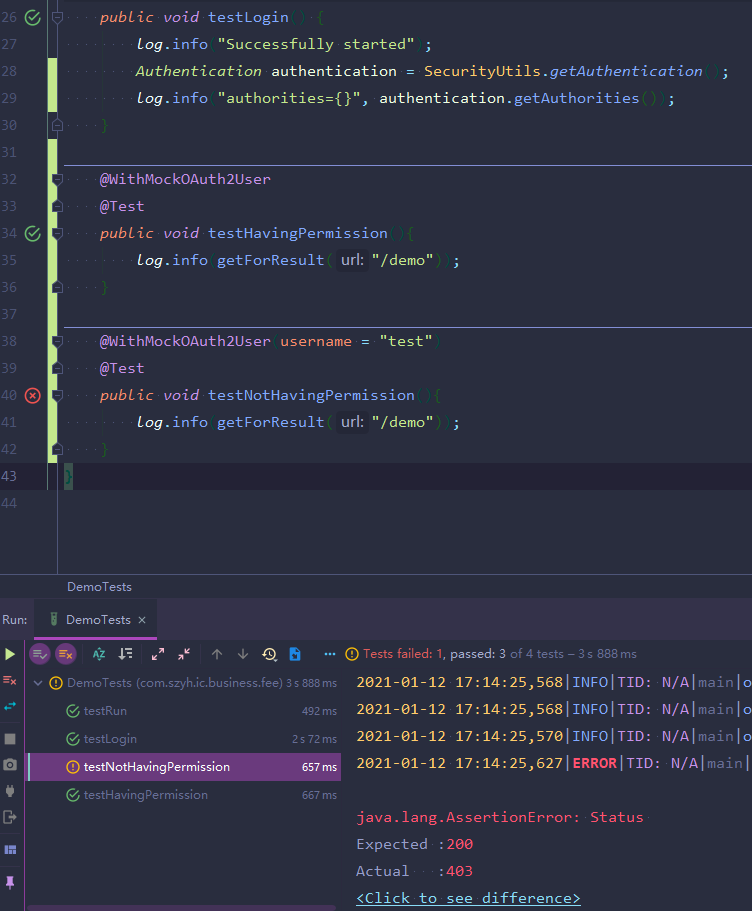Click line number 44 in gutter
Viewport: 752px width, 911px height.
[x=9, y=503]
